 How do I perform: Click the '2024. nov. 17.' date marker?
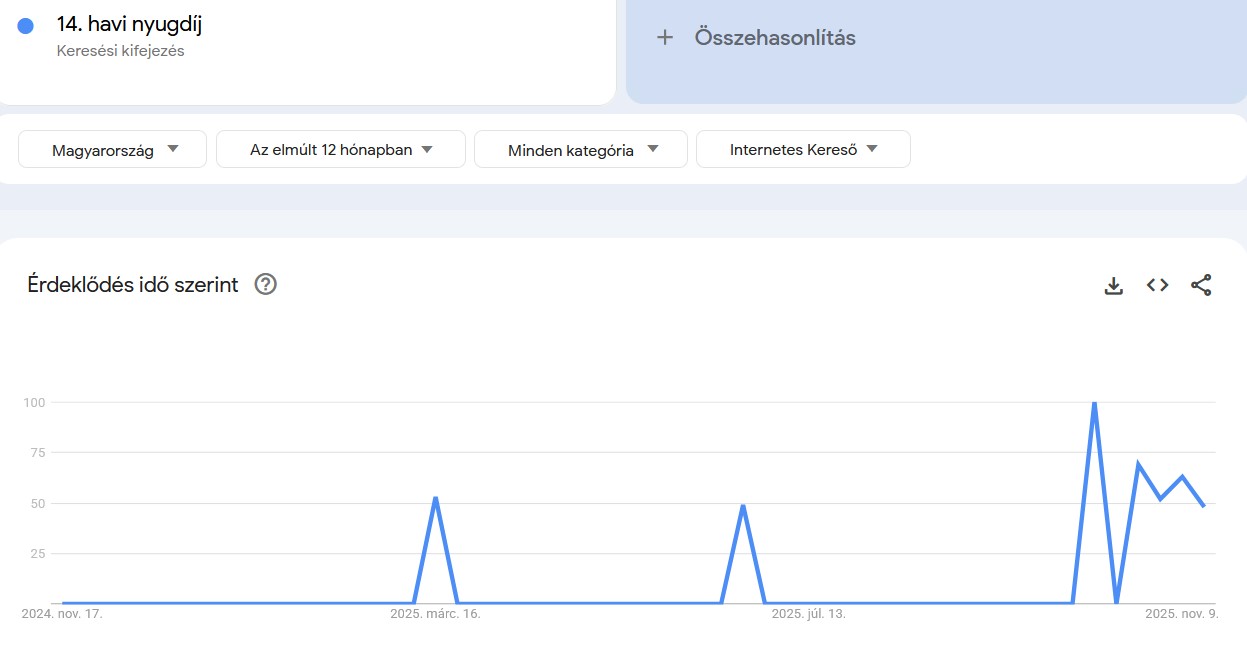pos(64,613)
